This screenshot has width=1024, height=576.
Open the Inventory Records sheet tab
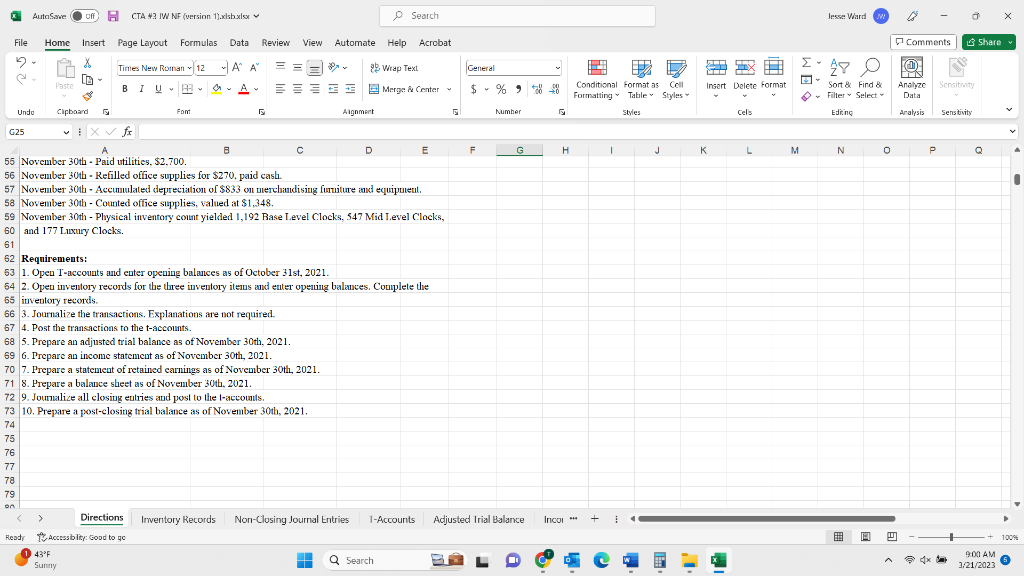(x=178, y=519)
